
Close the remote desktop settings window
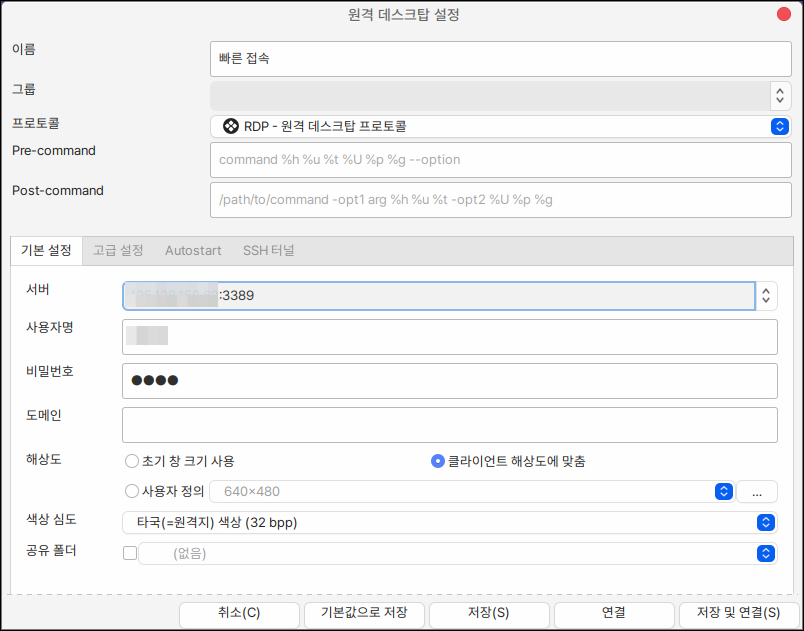click(x=785, y=14)
